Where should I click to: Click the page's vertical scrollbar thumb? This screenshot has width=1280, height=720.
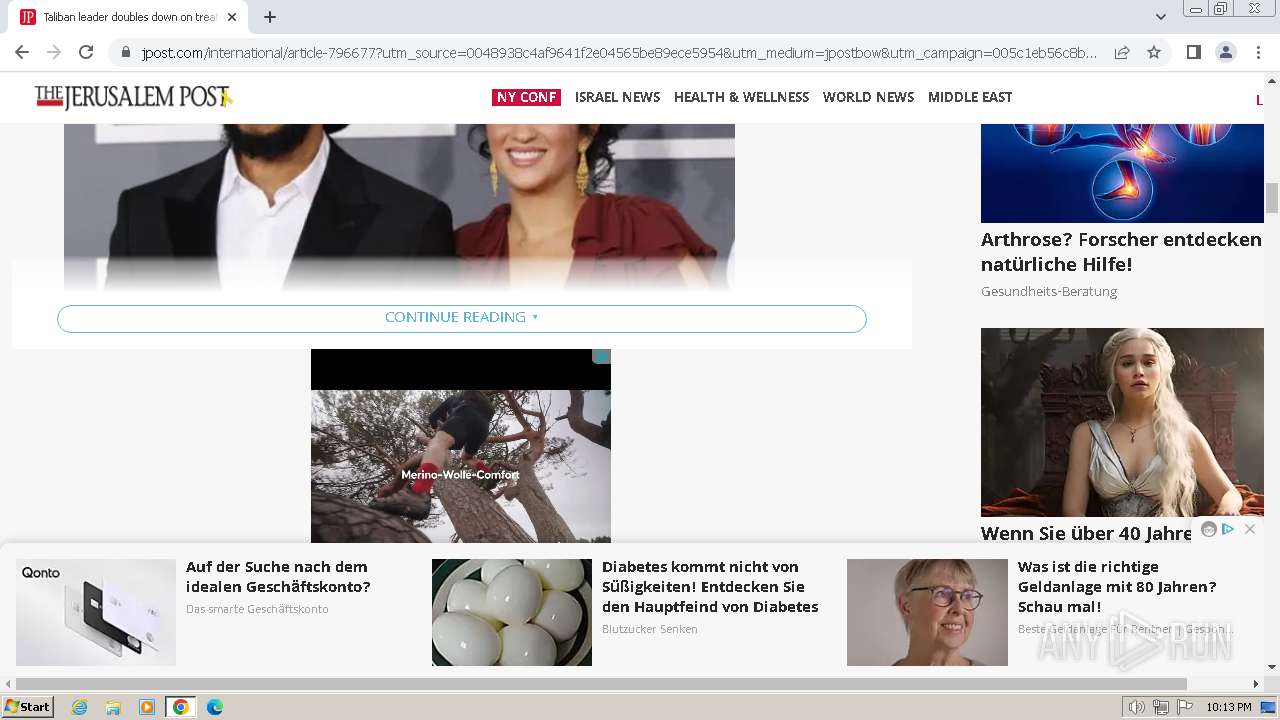coord(1272,198)
